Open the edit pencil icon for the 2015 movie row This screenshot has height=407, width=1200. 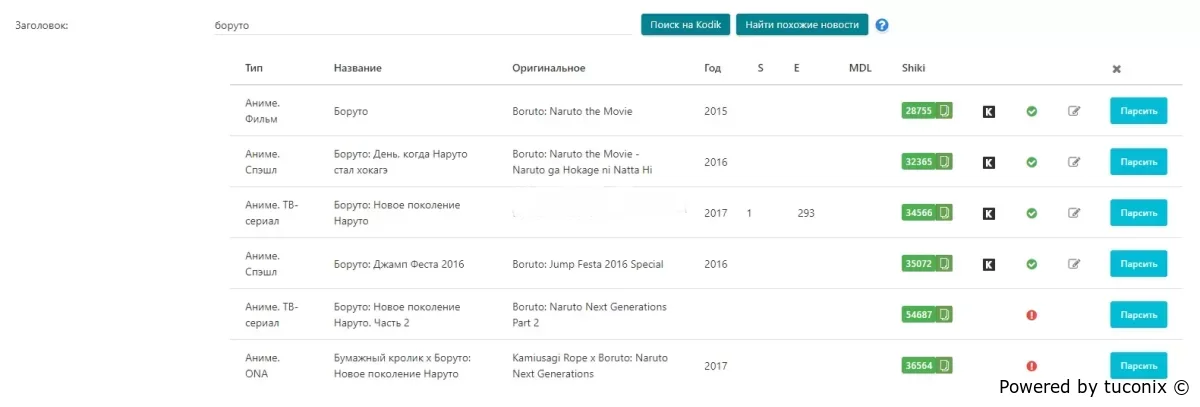tap(1074, 111)
